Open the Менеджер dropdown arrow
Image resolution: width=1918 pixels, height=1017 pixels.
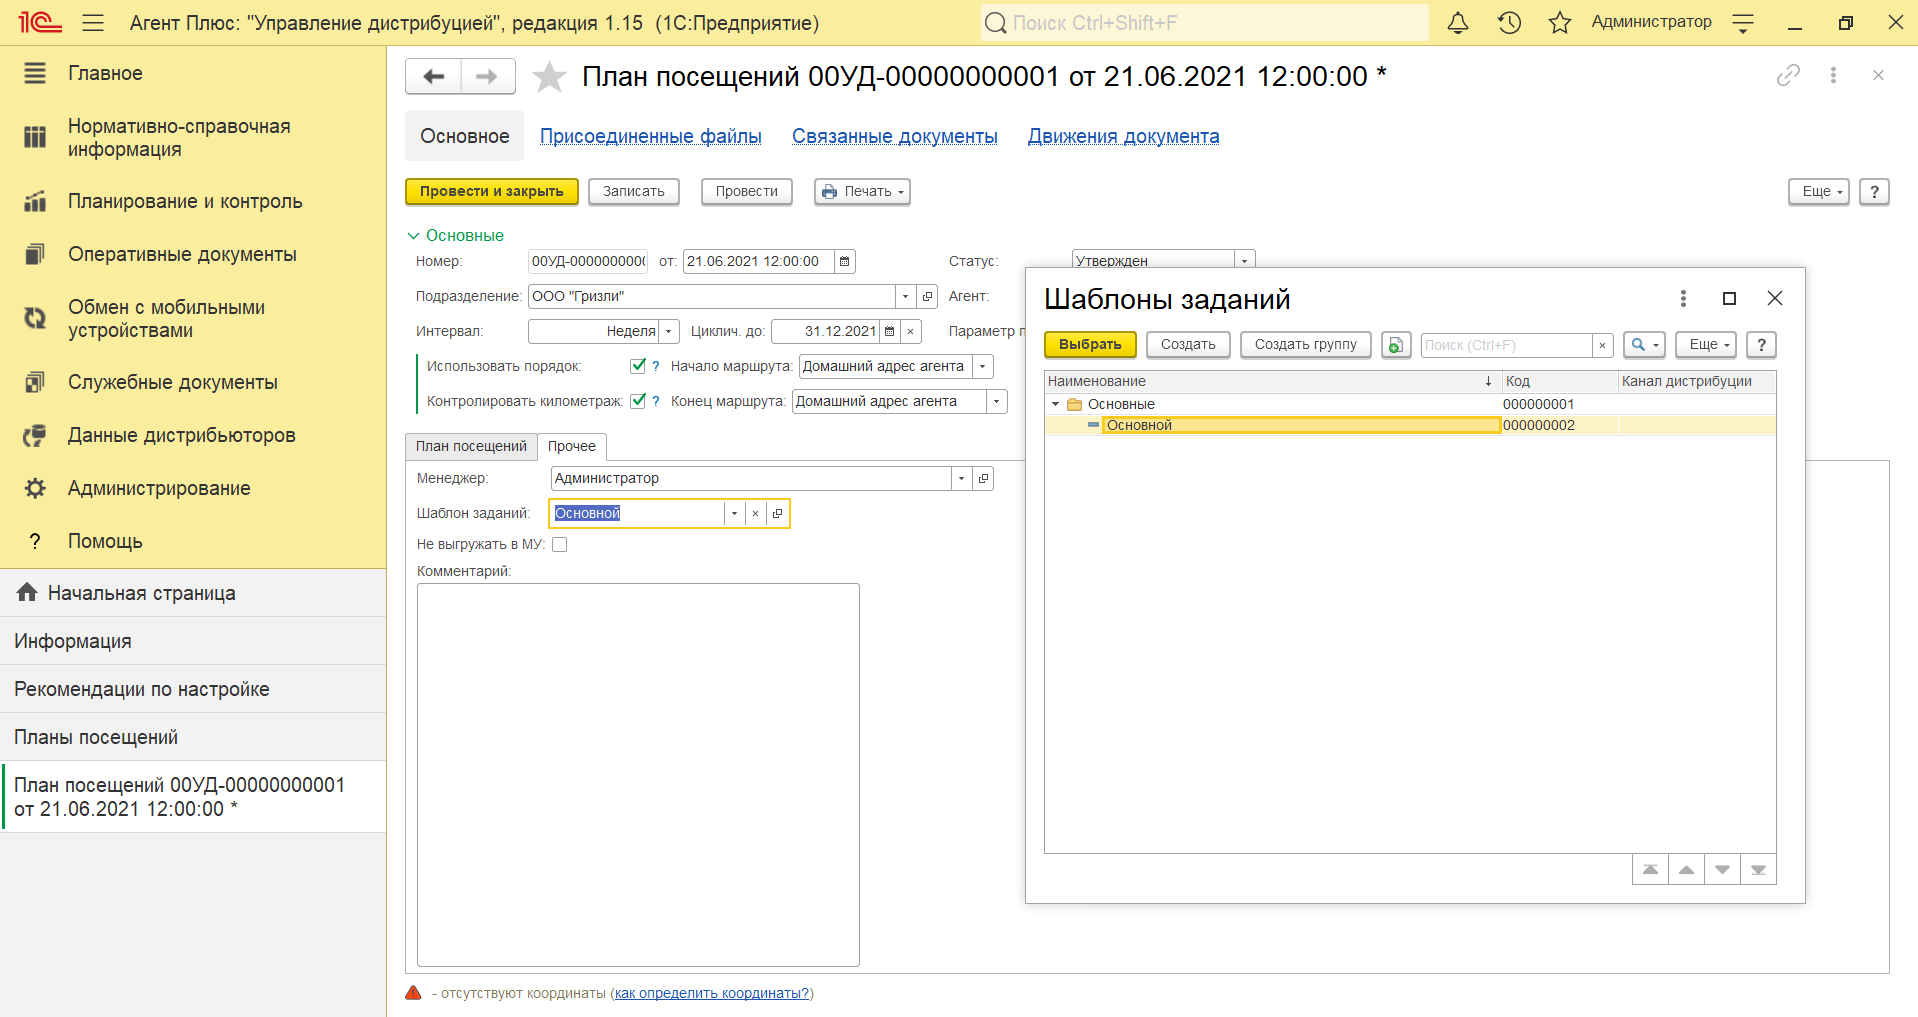click(961, 478)
